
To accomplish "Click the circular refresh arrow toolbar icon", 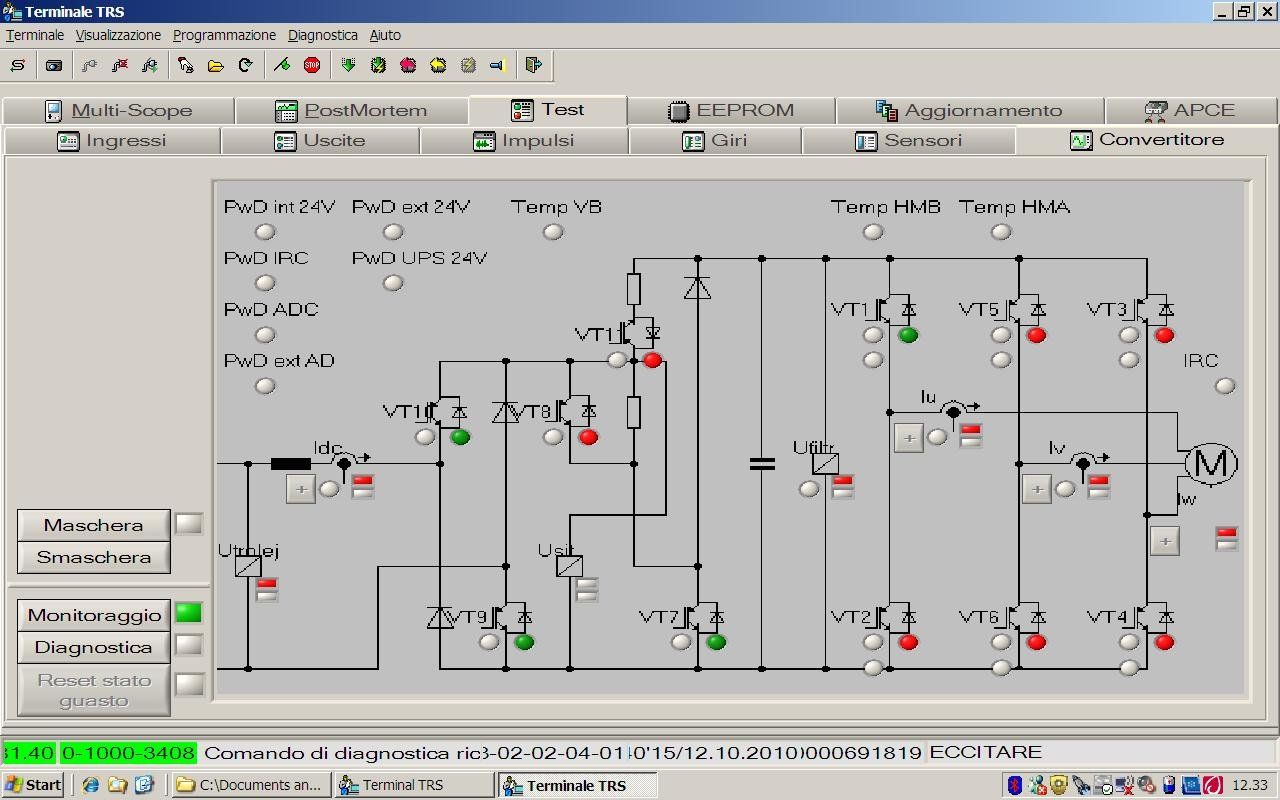I will (x=245, y=65).
